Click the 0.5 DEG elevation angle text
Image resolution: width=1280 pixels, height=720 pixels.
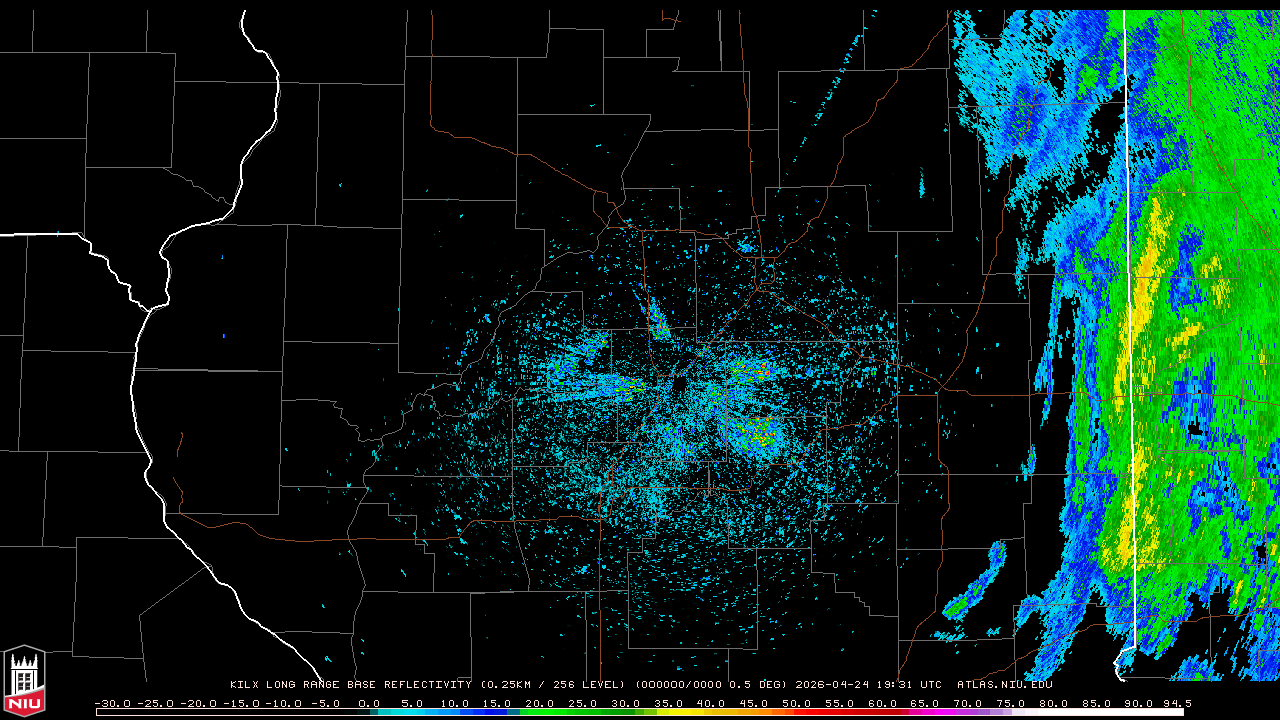[761, 685]
